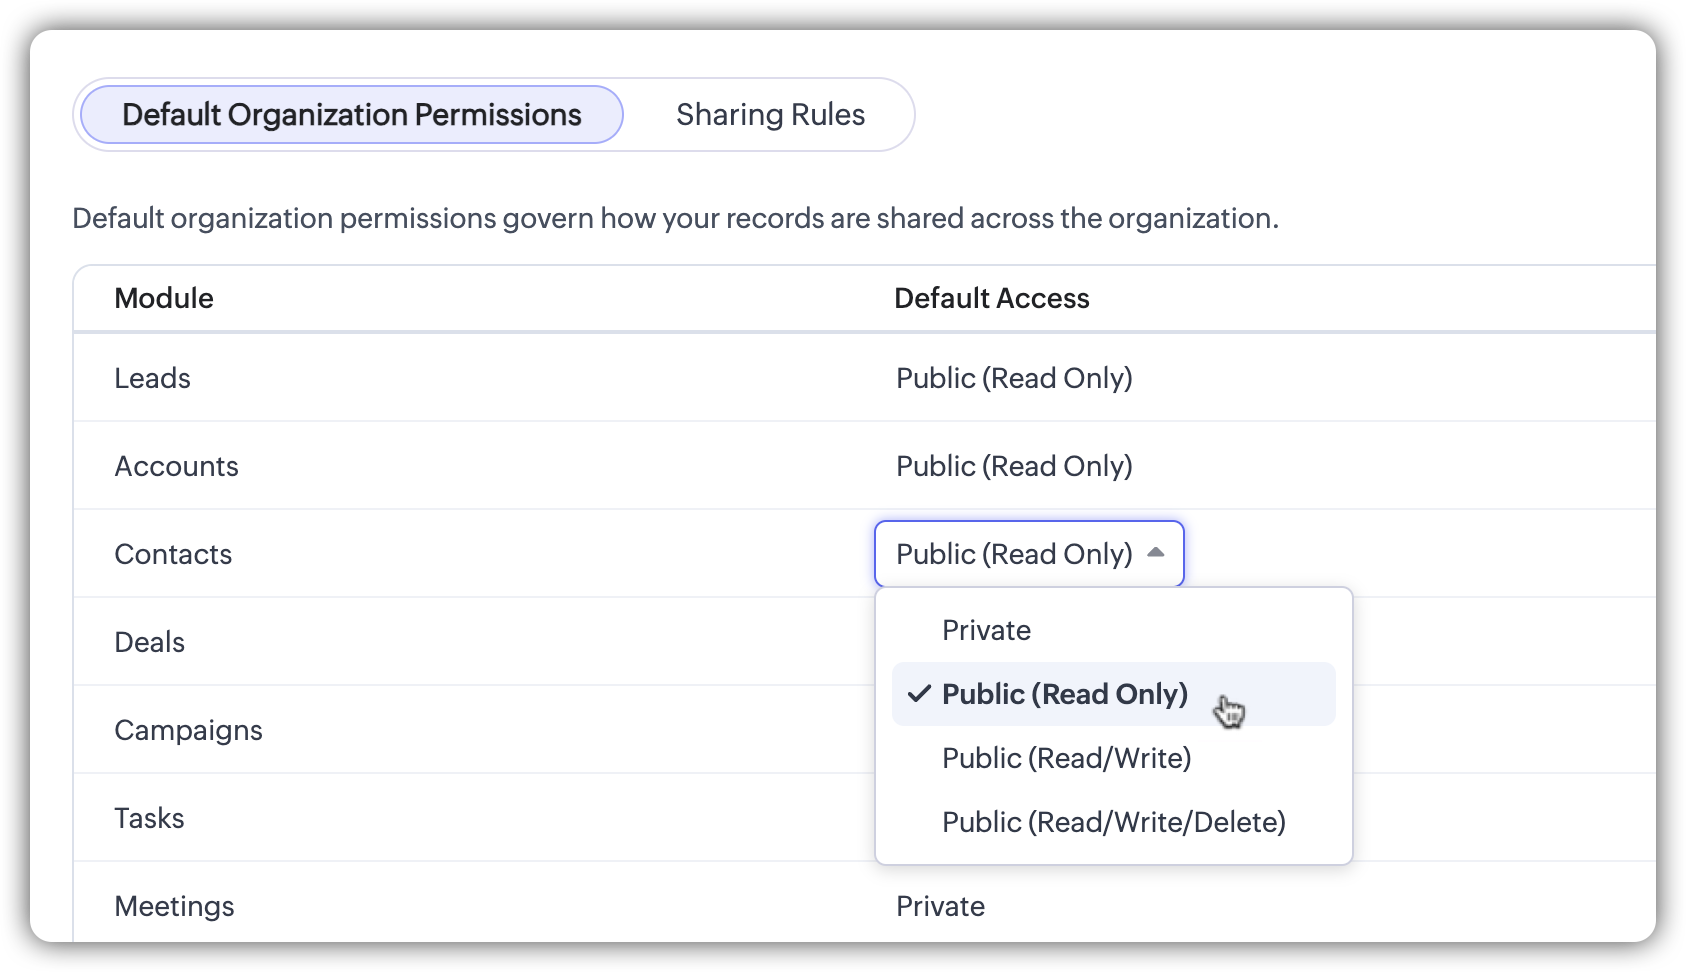1686x972 pixels.
Task: Click the Contacts module name
Action: coord(173,554)
